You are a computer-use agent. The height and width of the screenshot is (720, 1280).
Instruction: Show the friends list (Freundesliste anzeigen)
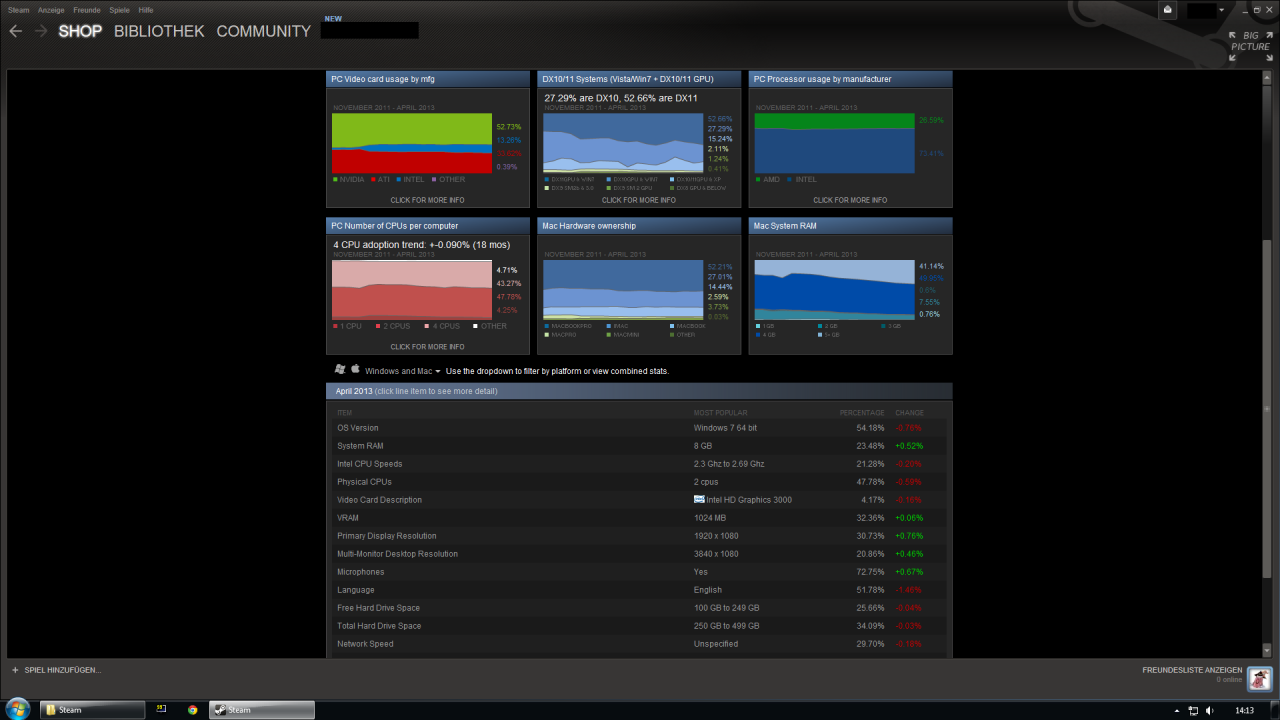(x=1192, y=670)
